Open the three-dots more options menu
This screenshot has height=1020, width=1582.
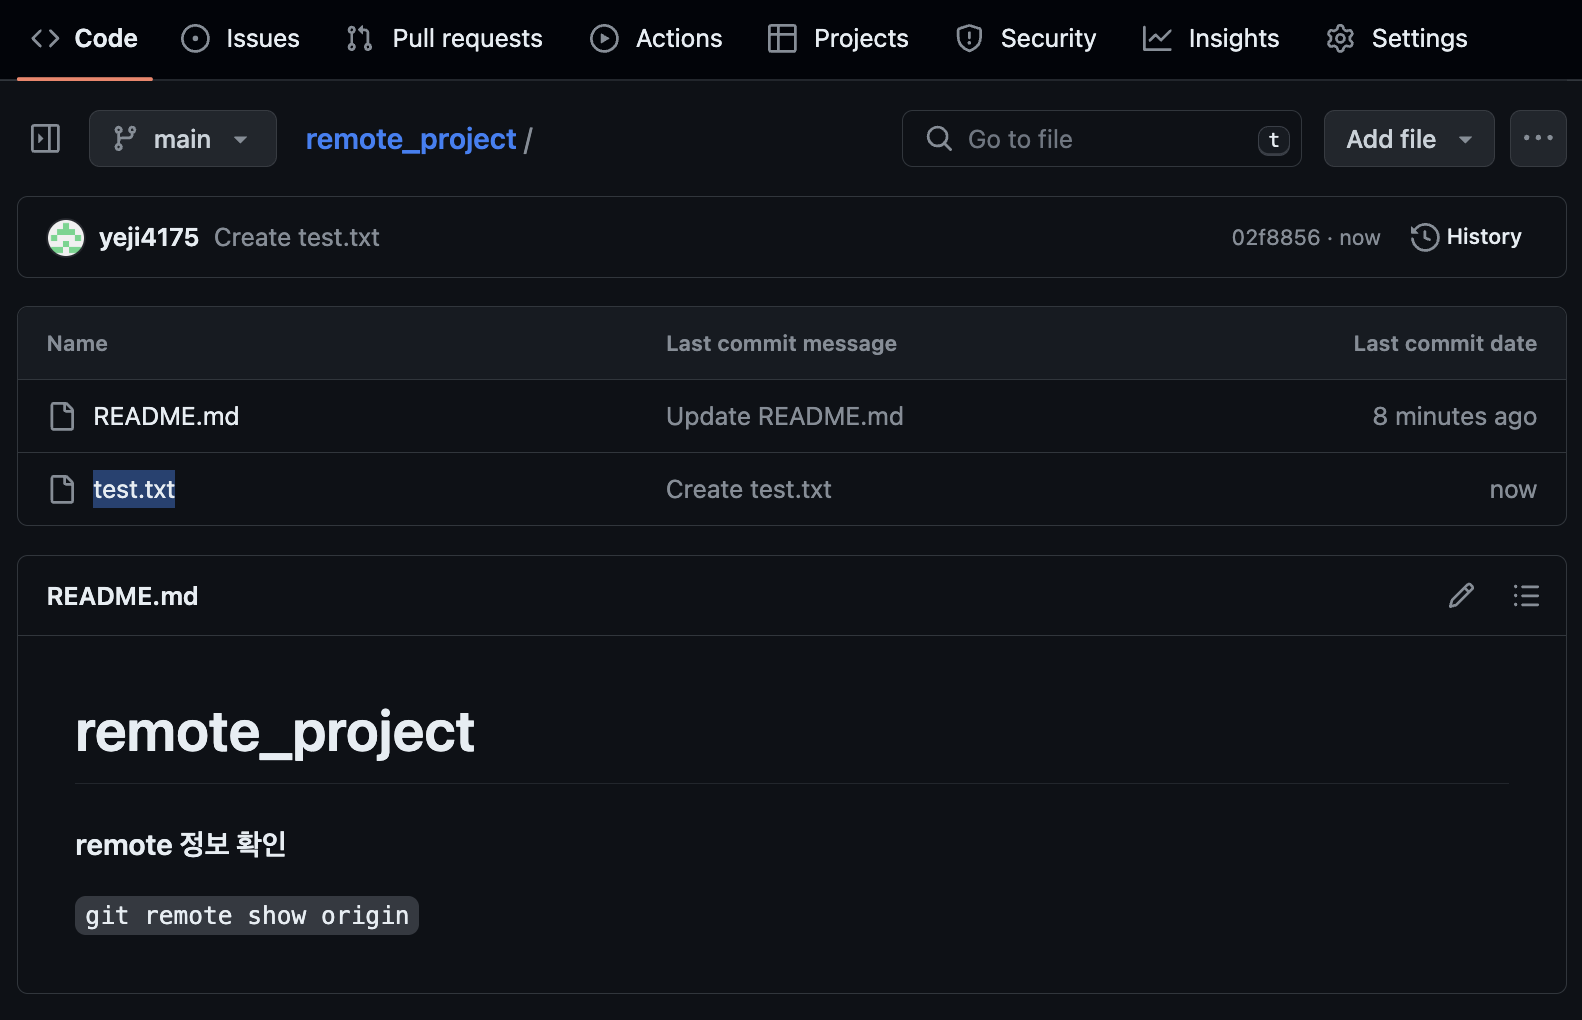[1538, 138]
